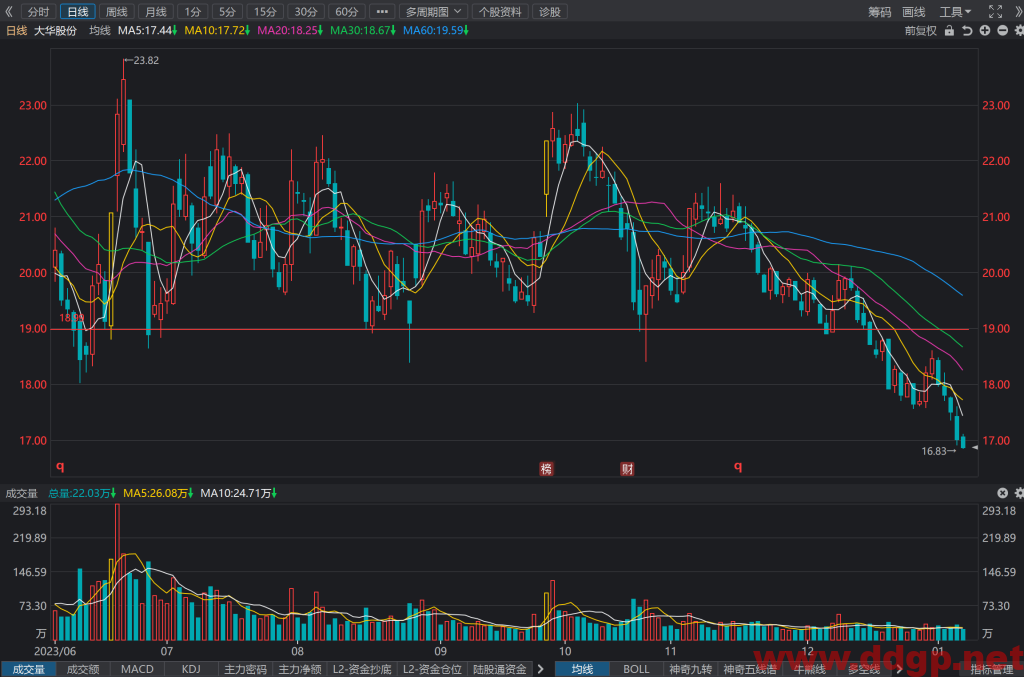Open chart settings gear in MA header

pyautogui.click(x=1019, y=31)
